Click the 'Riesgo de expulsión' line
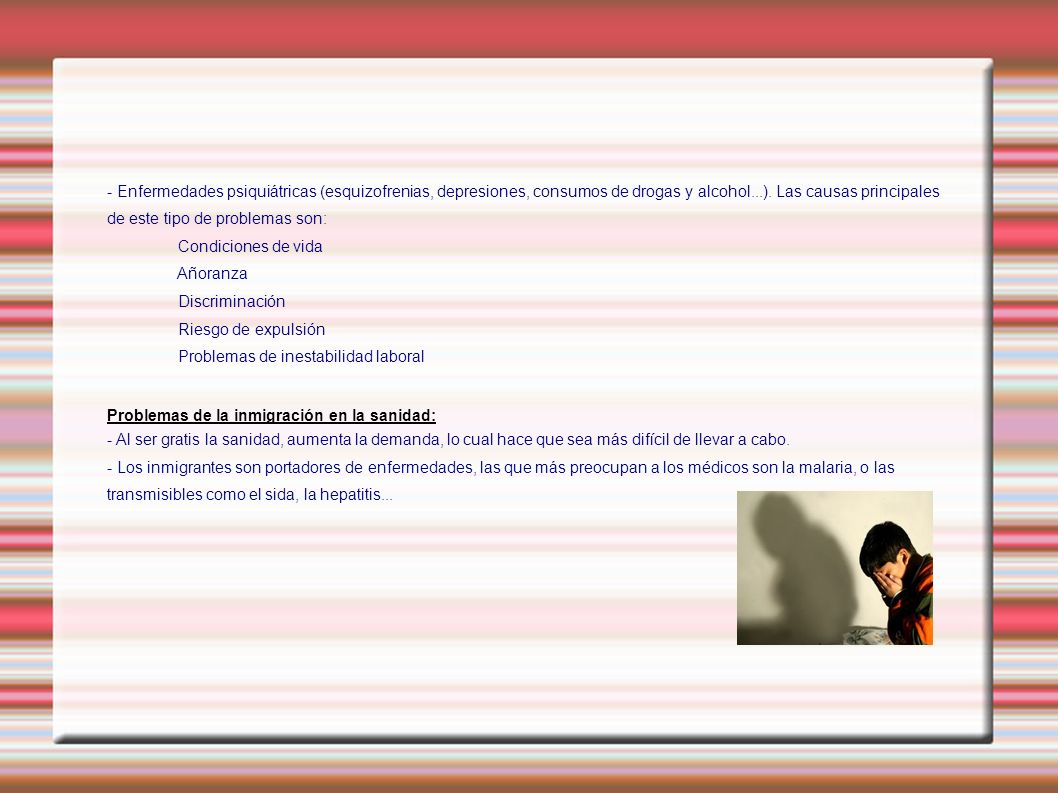 click(252, 329)
